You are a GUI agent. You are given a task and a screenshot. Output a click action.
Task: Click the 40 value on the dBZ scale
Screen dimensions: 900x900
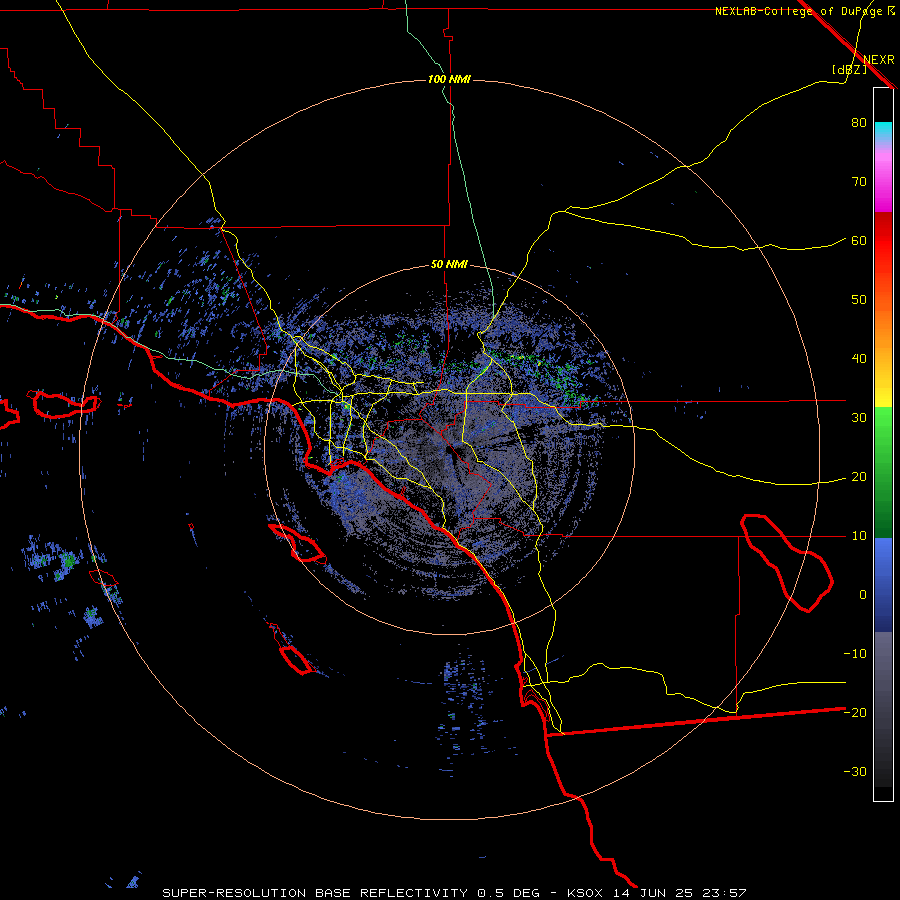[x=859, y=359]
